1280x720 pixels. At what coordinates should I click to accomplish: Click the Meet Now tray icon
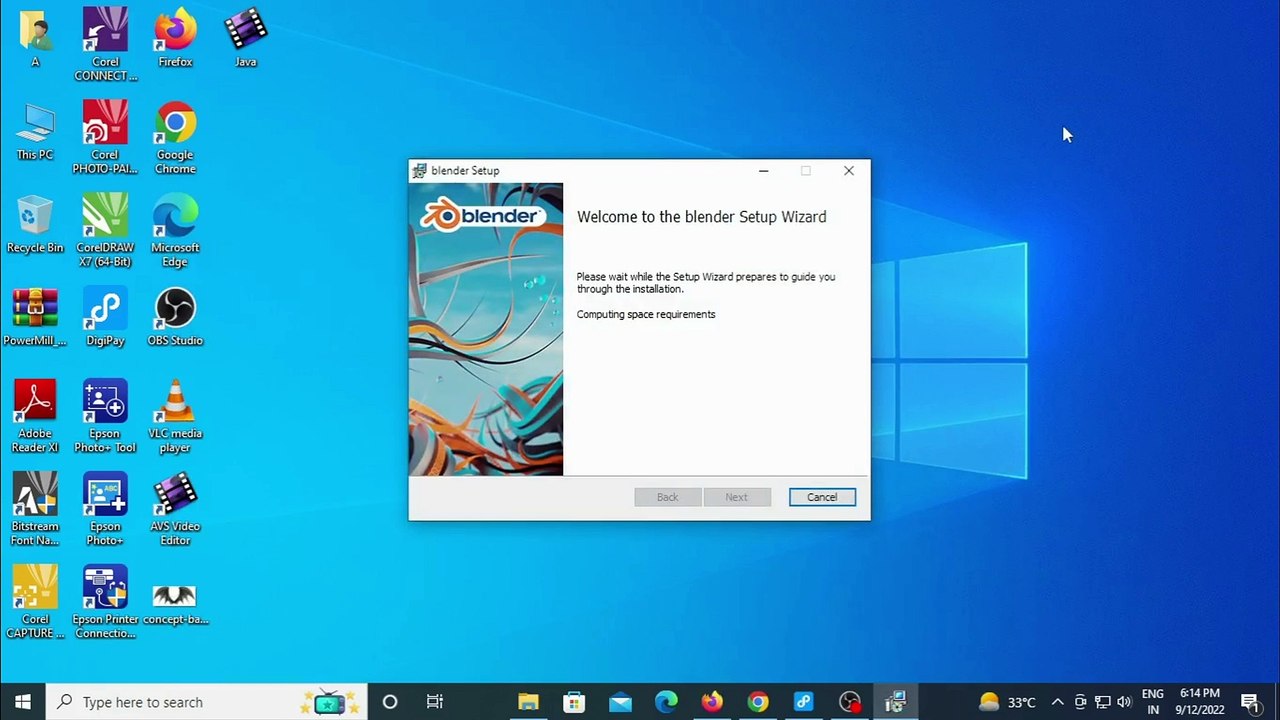click(1080, 702)
